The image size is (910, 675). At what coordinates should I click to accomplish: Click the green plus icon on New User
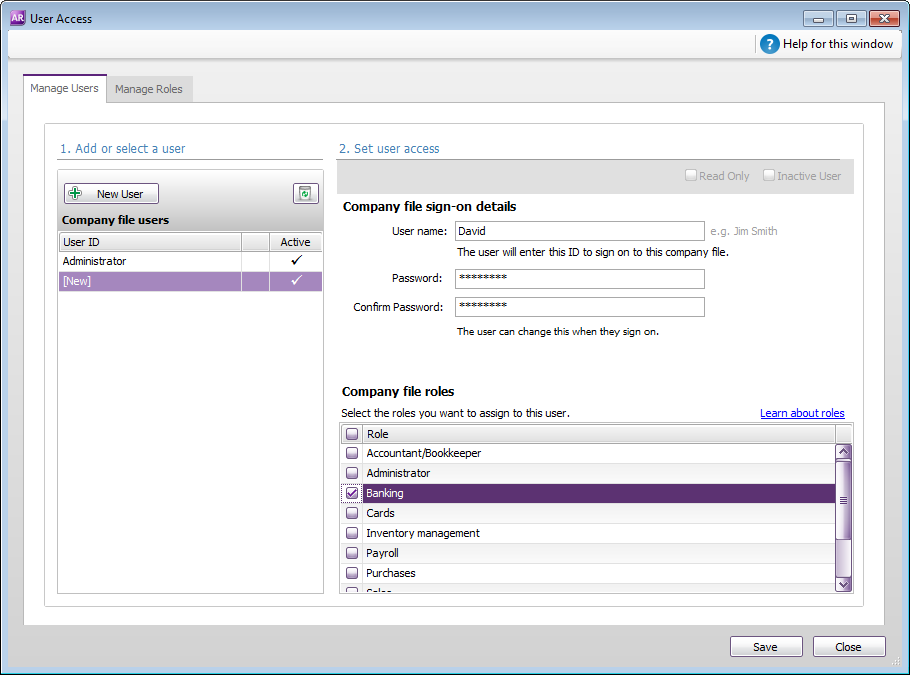coord(75,193)
